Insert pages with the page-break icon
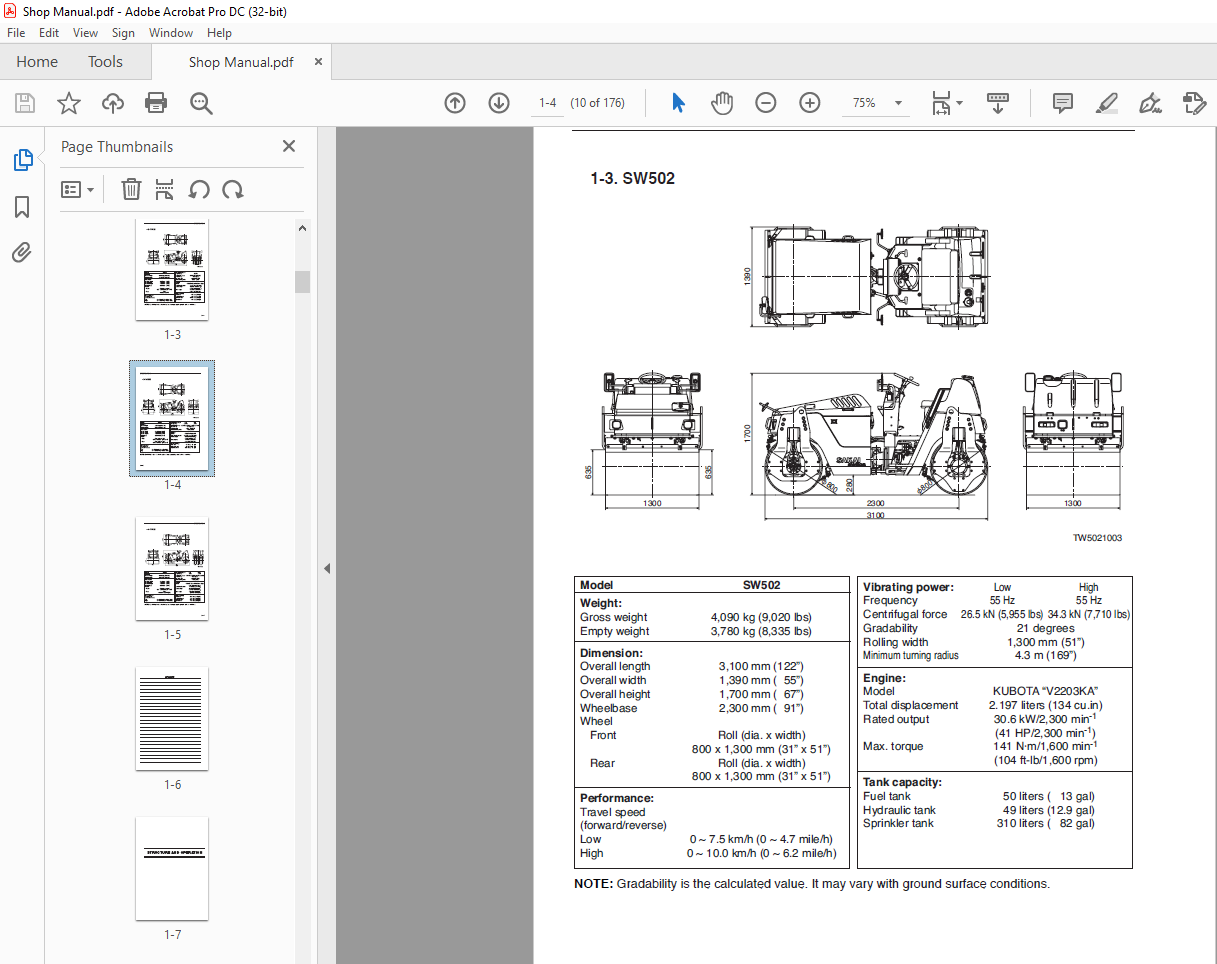This screenshot has width=1217, height=964. tap(165, 189)
